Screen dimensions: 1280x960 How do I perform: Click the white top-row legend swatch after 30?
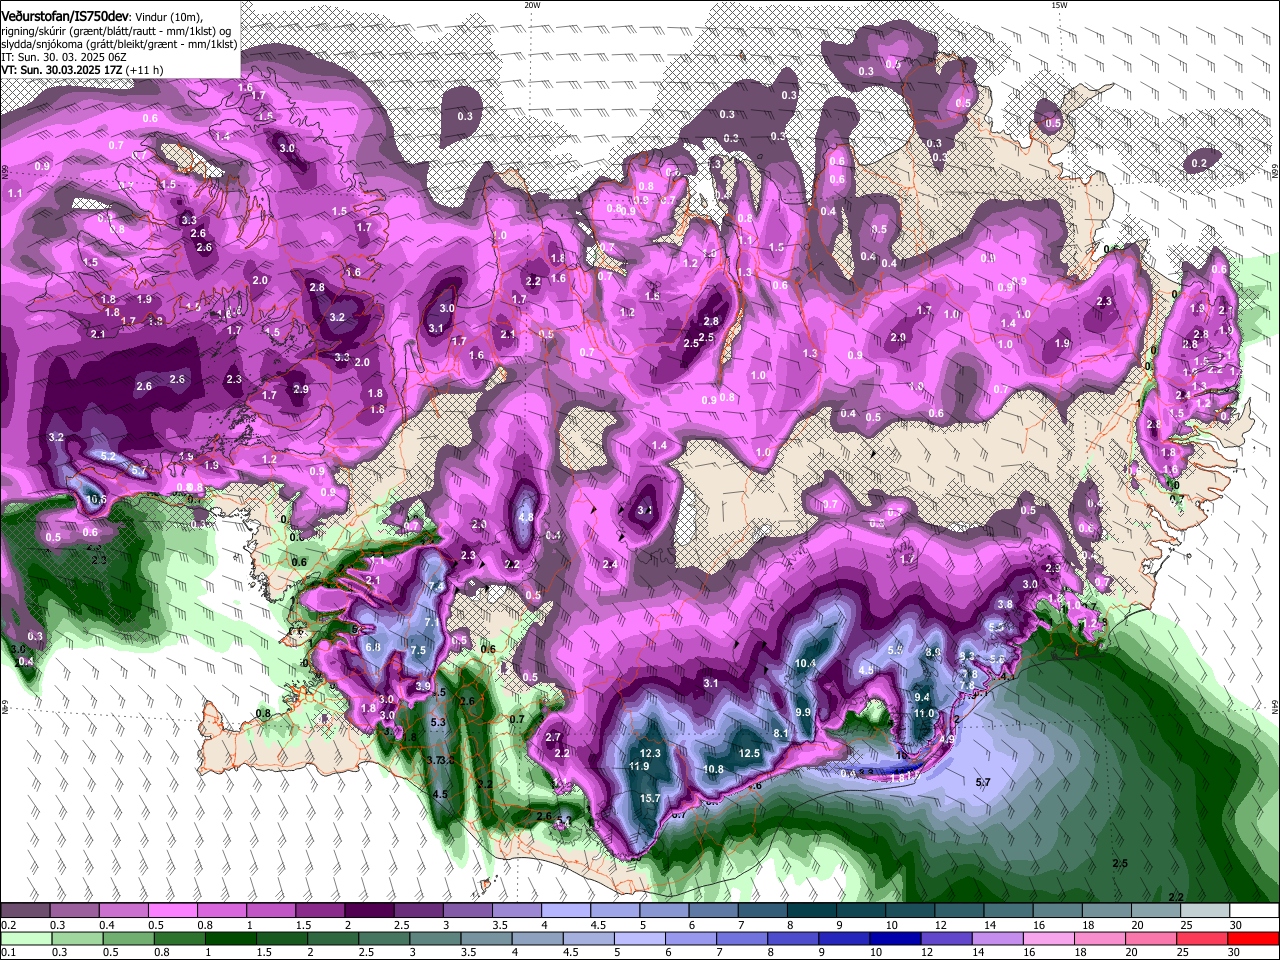[x=1253, y=911]
